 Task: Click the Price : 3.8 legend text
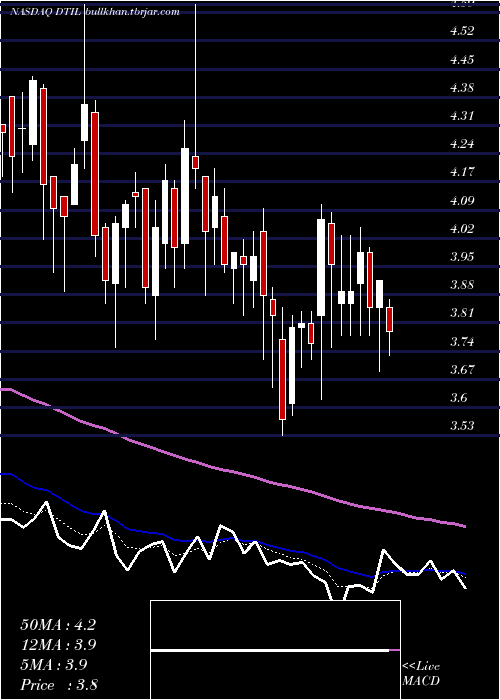click(x=58, y=685)
